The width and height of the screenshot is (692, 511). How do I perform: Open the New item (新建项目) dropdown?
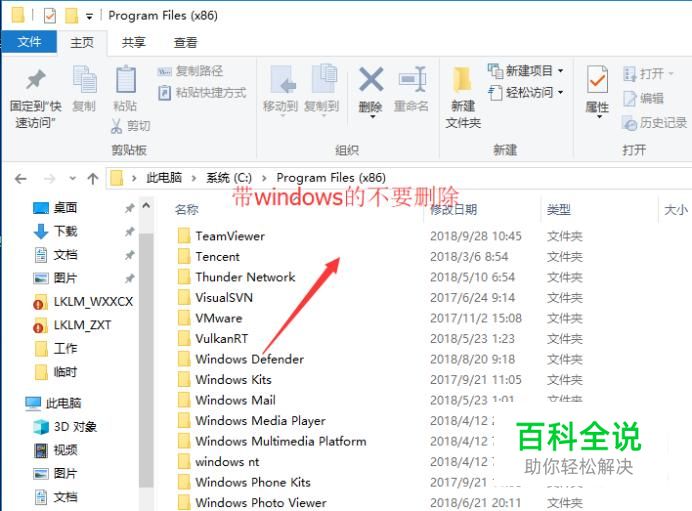tap(525, 71)
